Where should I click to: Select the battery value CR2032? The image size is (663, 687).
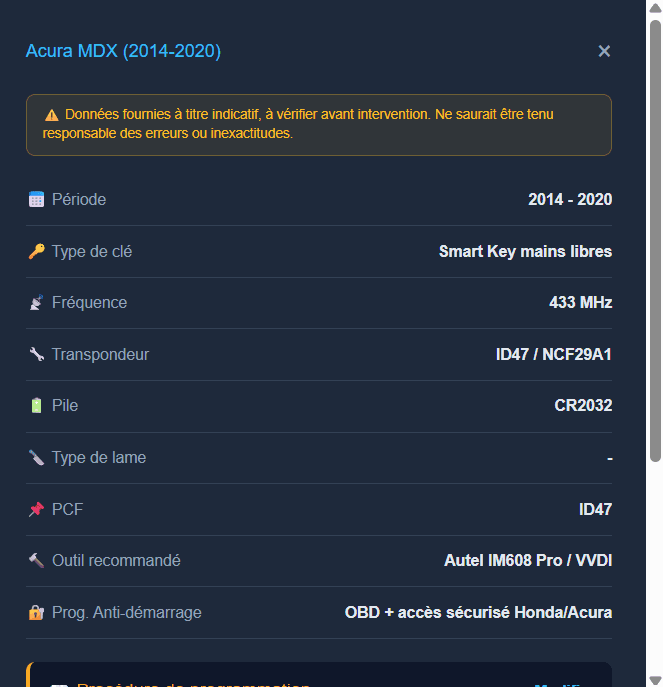click(x=583, y=405)
